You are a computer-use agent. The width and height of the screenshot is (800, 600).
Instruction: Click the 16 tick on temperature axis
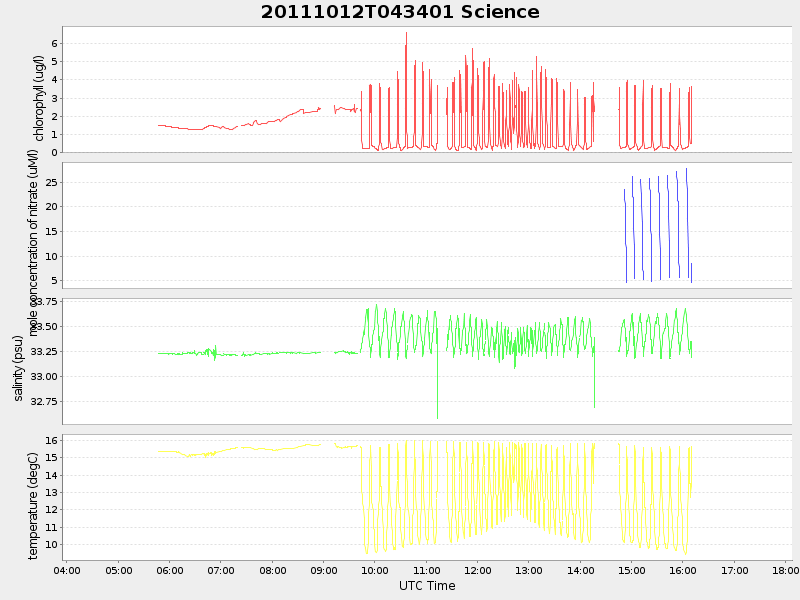point(51,440)
